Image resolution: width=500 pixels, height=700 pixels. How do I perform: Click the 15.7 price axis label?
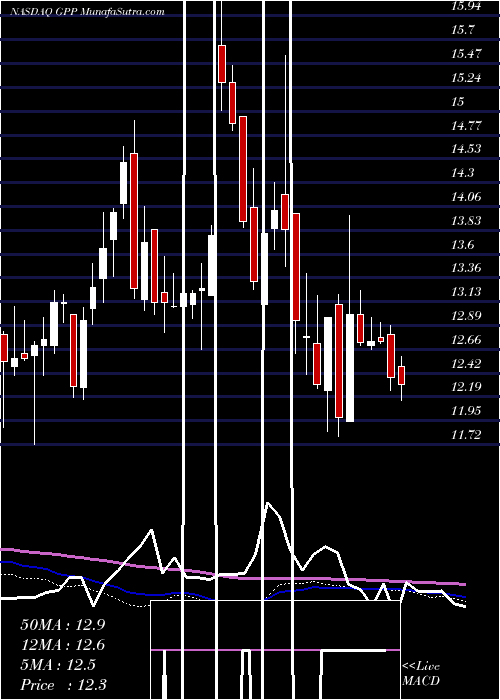pyautogui.click(x=462, y=30)
